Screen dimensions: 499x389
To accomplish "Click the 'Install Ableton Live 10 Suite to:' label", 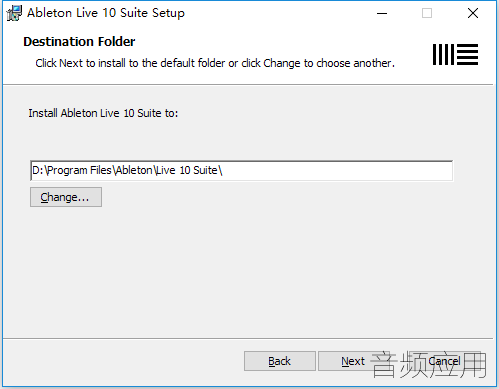I will tap(103, 113).
